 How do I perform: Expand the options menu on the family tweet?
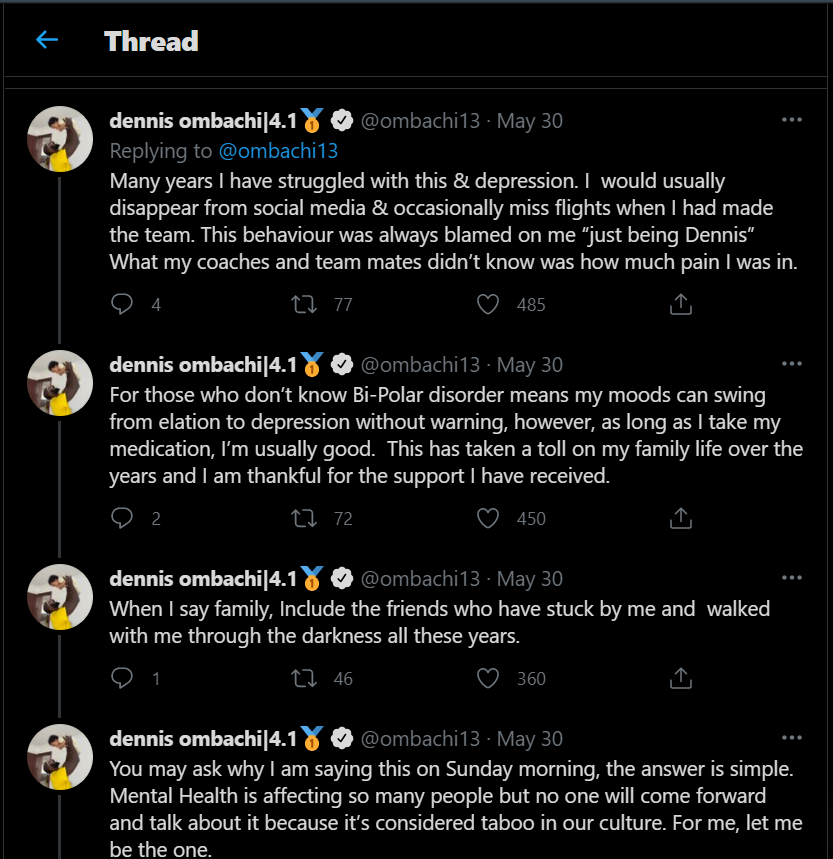coord(792,578)
